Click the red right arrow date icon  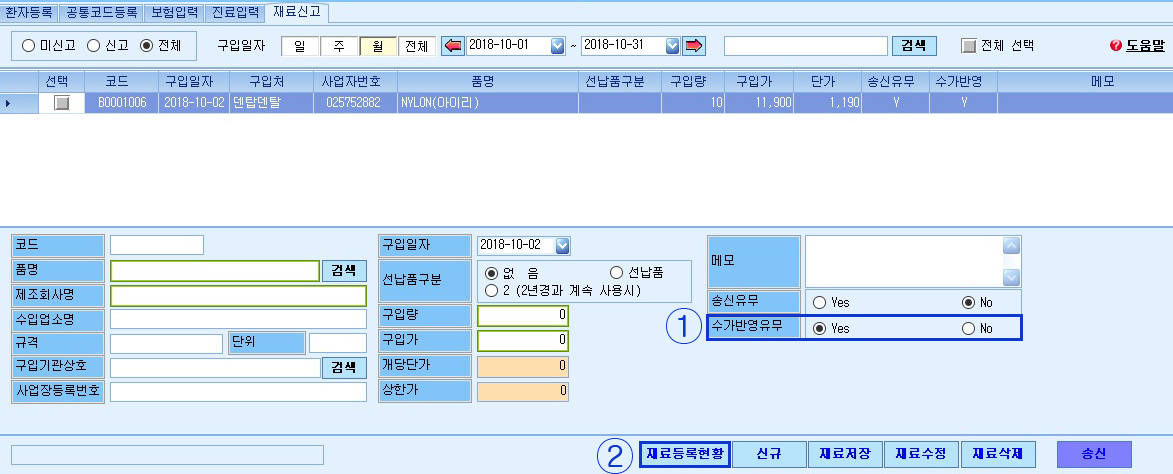(694, 46)
